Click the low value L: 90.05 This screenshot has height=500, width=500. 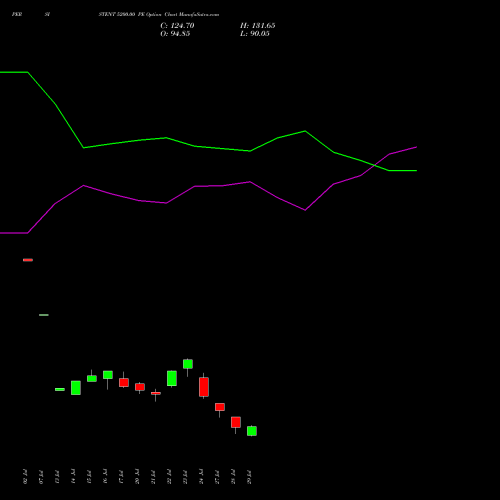(x=255, y=34)
